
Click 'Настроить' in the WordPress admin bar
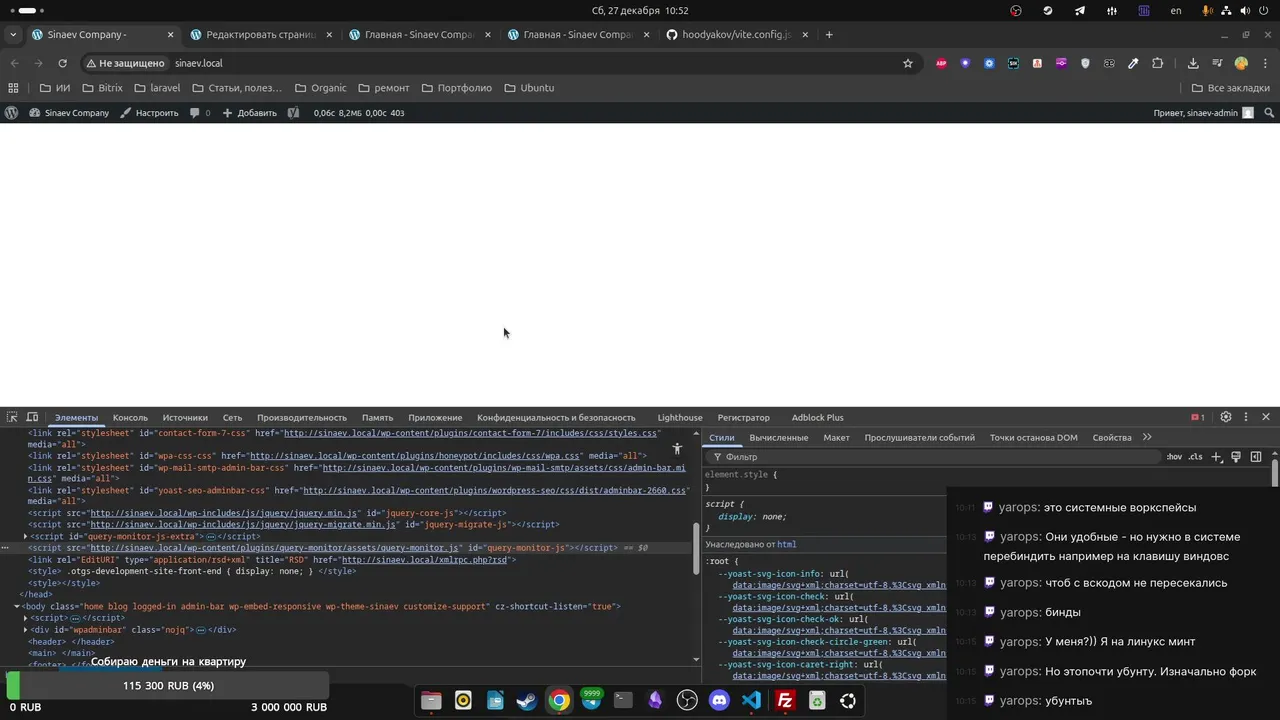click(x=149, y=113)
